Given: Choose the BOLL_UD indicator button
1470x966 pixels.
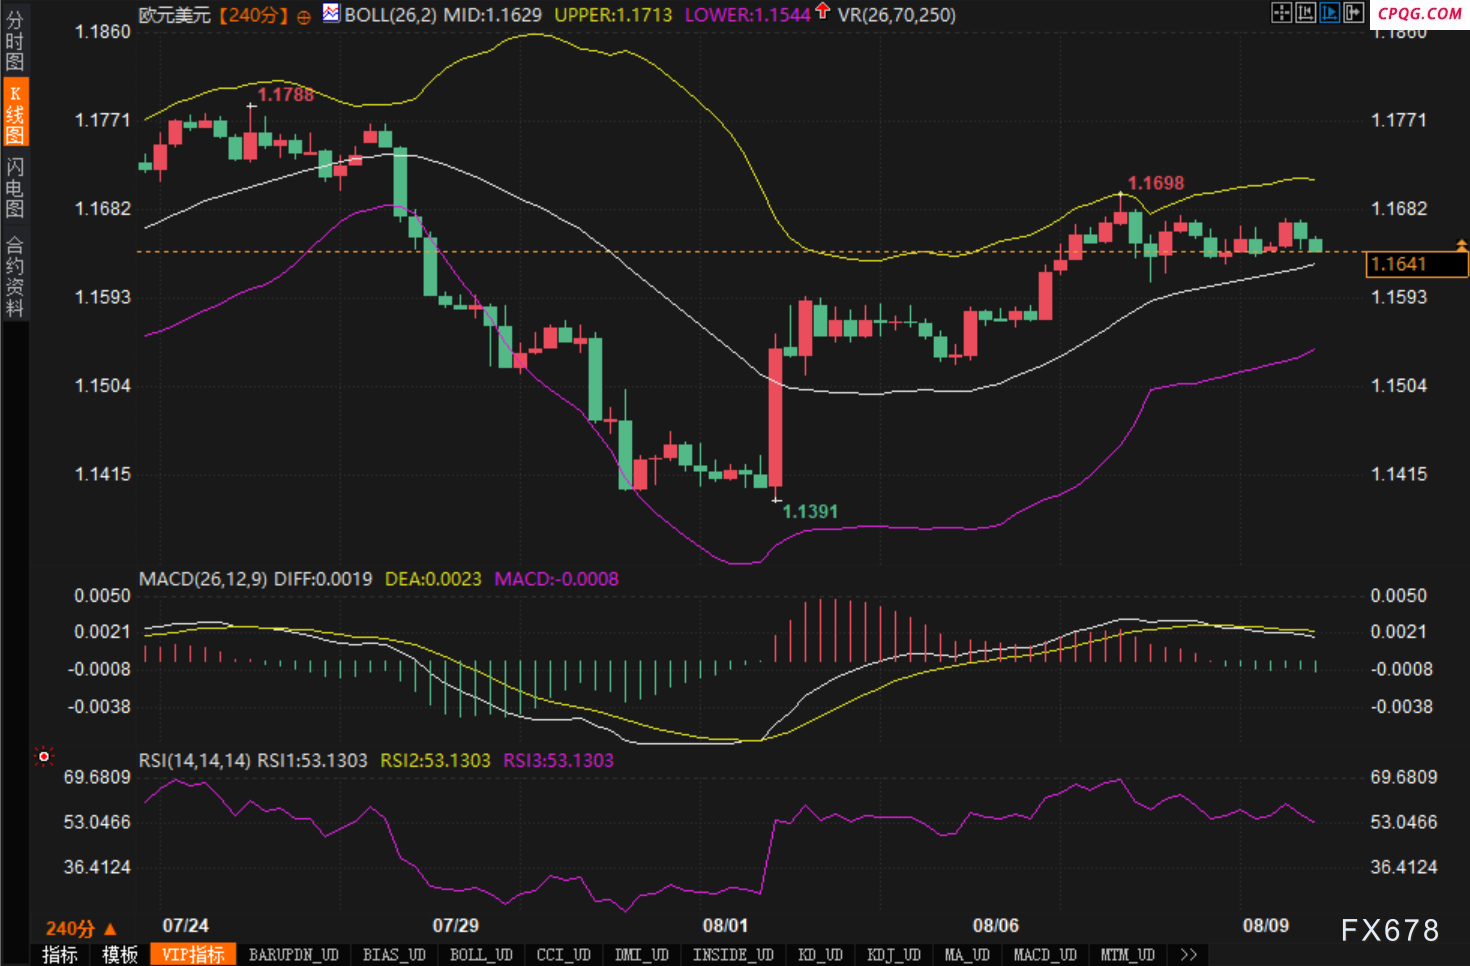Looking at the screenshot, I should (x=481, y=955).
